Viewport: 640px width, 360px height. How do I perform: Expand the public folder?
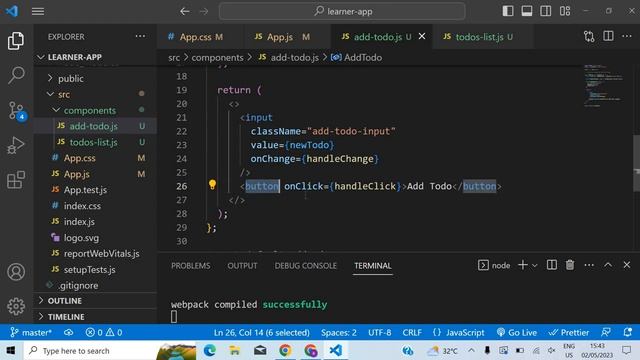(x=95, y=78)
